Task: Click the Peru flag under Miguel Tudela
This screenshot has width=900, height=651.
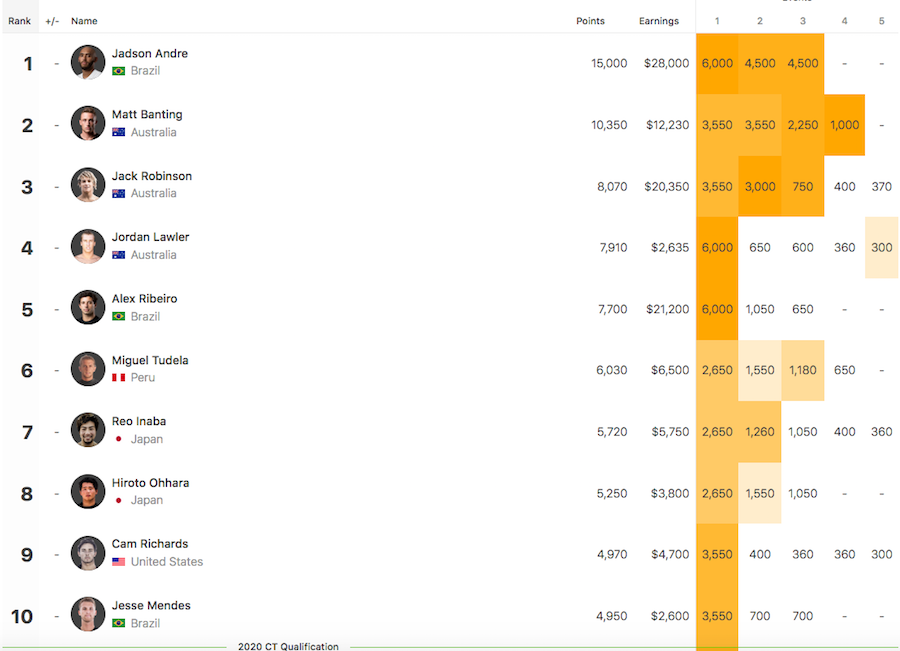Action: 119,378
